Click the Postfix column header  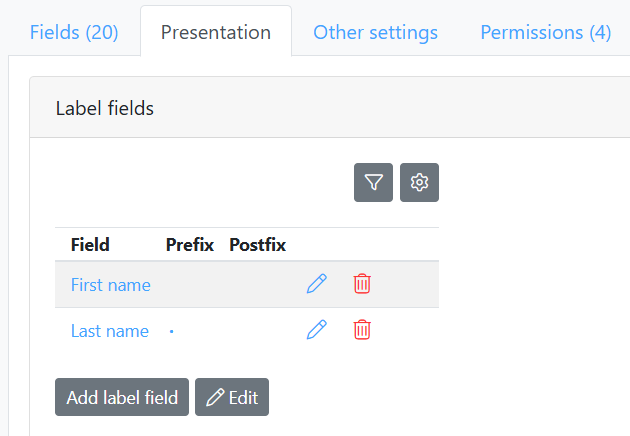[x=257, y=245]
